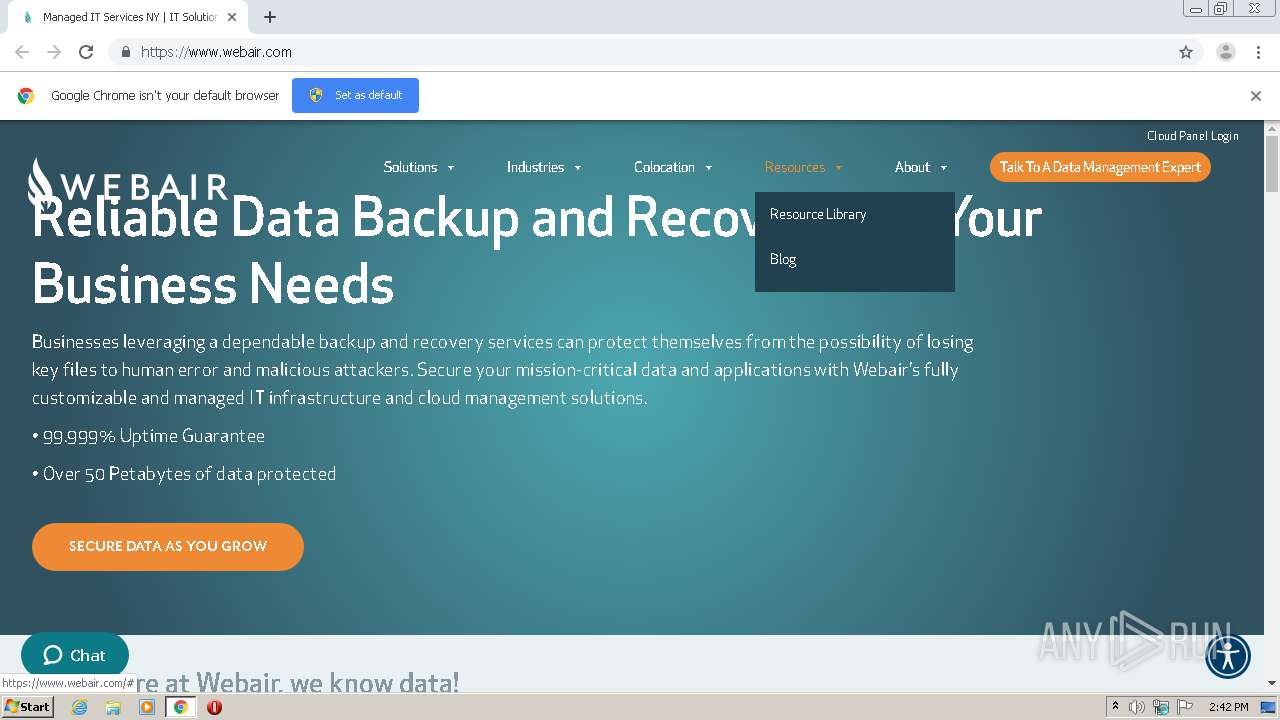Show hidden tray icons arrow
1280x720 pixels.
(x=1115, y=707)
